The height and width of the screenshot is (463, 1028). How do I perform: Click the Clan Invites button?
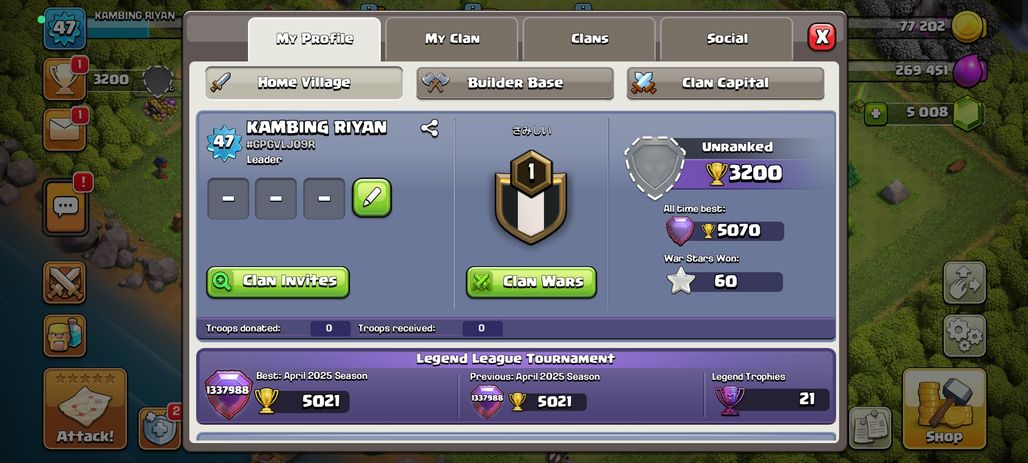pos(278,282)
